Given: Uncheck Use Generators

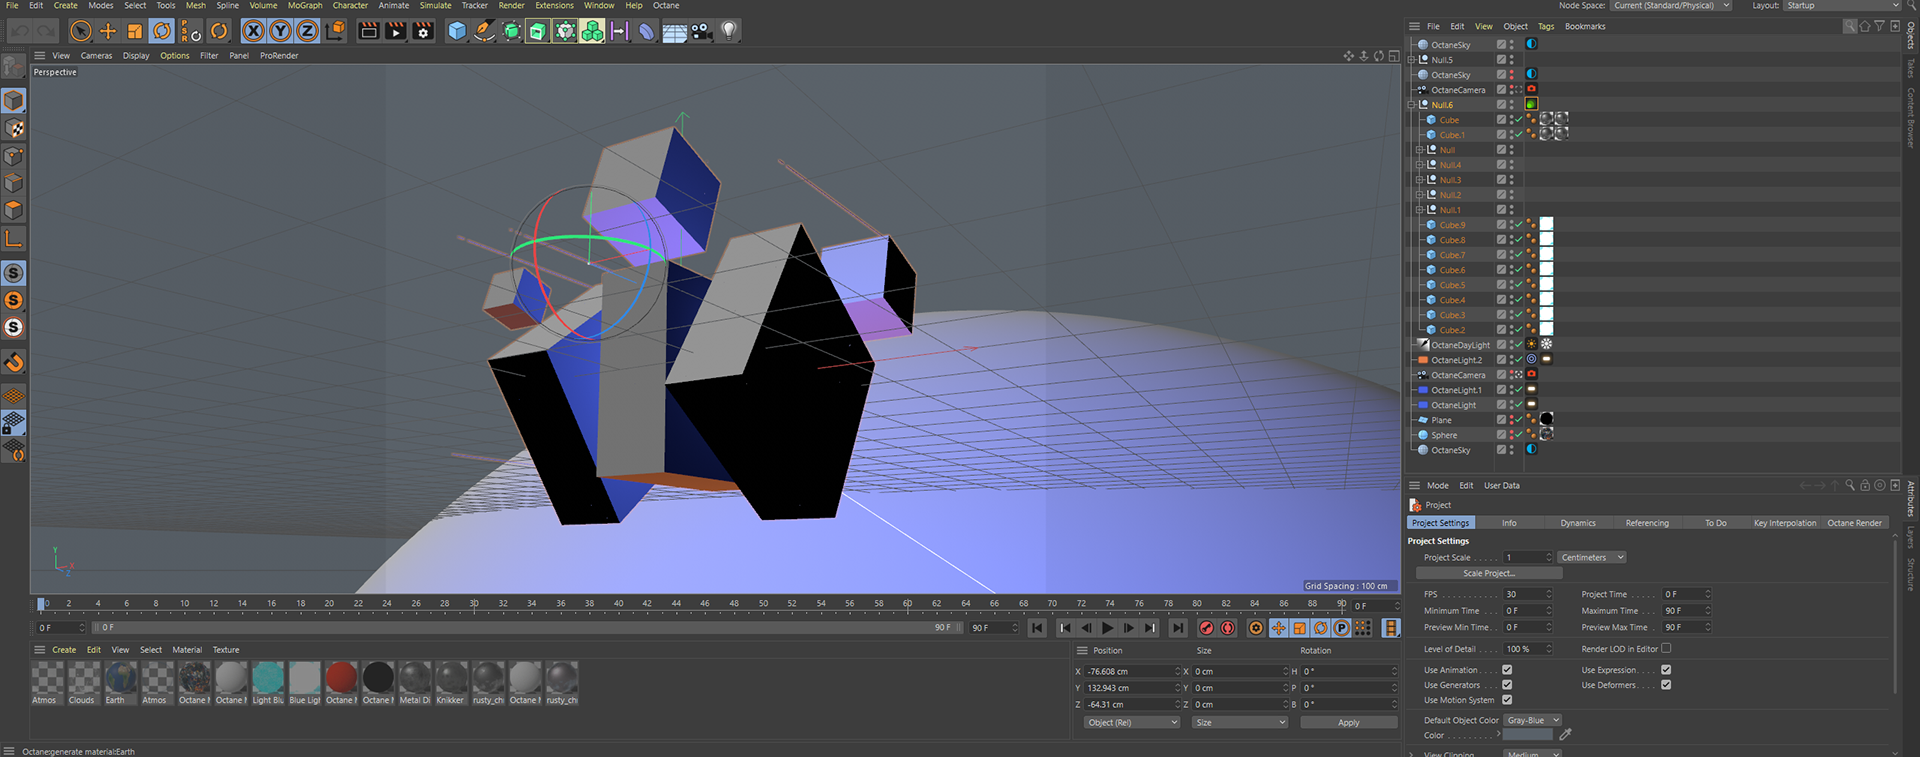Looking at the screenshot, I should point(1507,685).
